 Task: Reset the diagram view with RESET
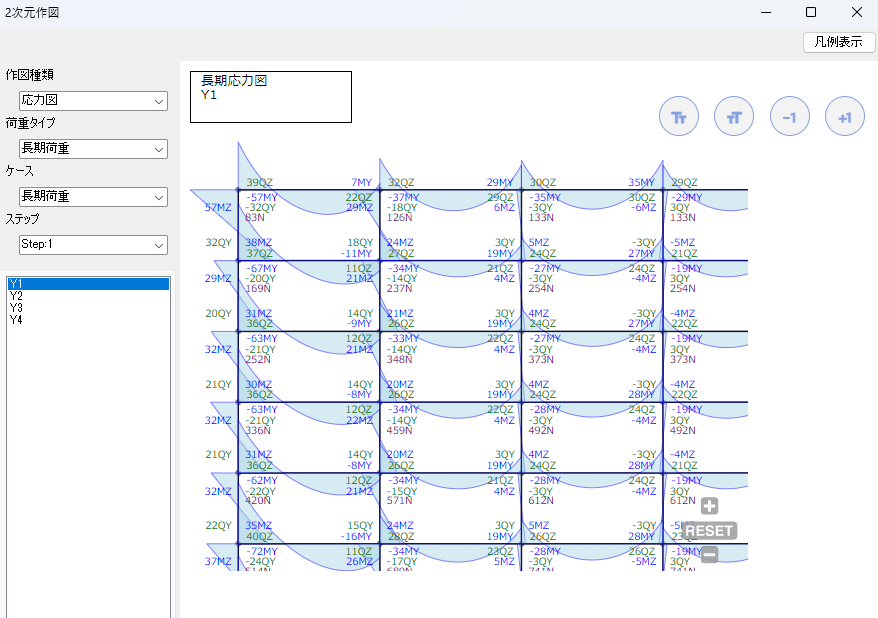[709, 530]
